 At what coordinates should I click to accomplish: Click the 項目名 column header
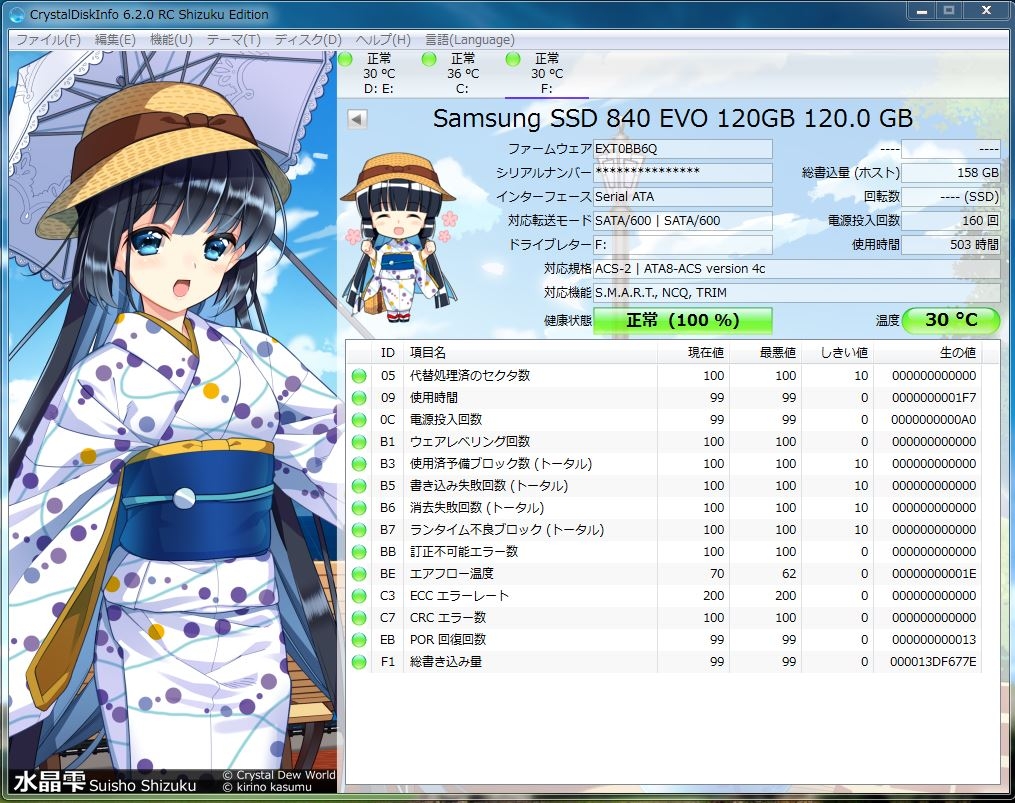click(530, 353)
